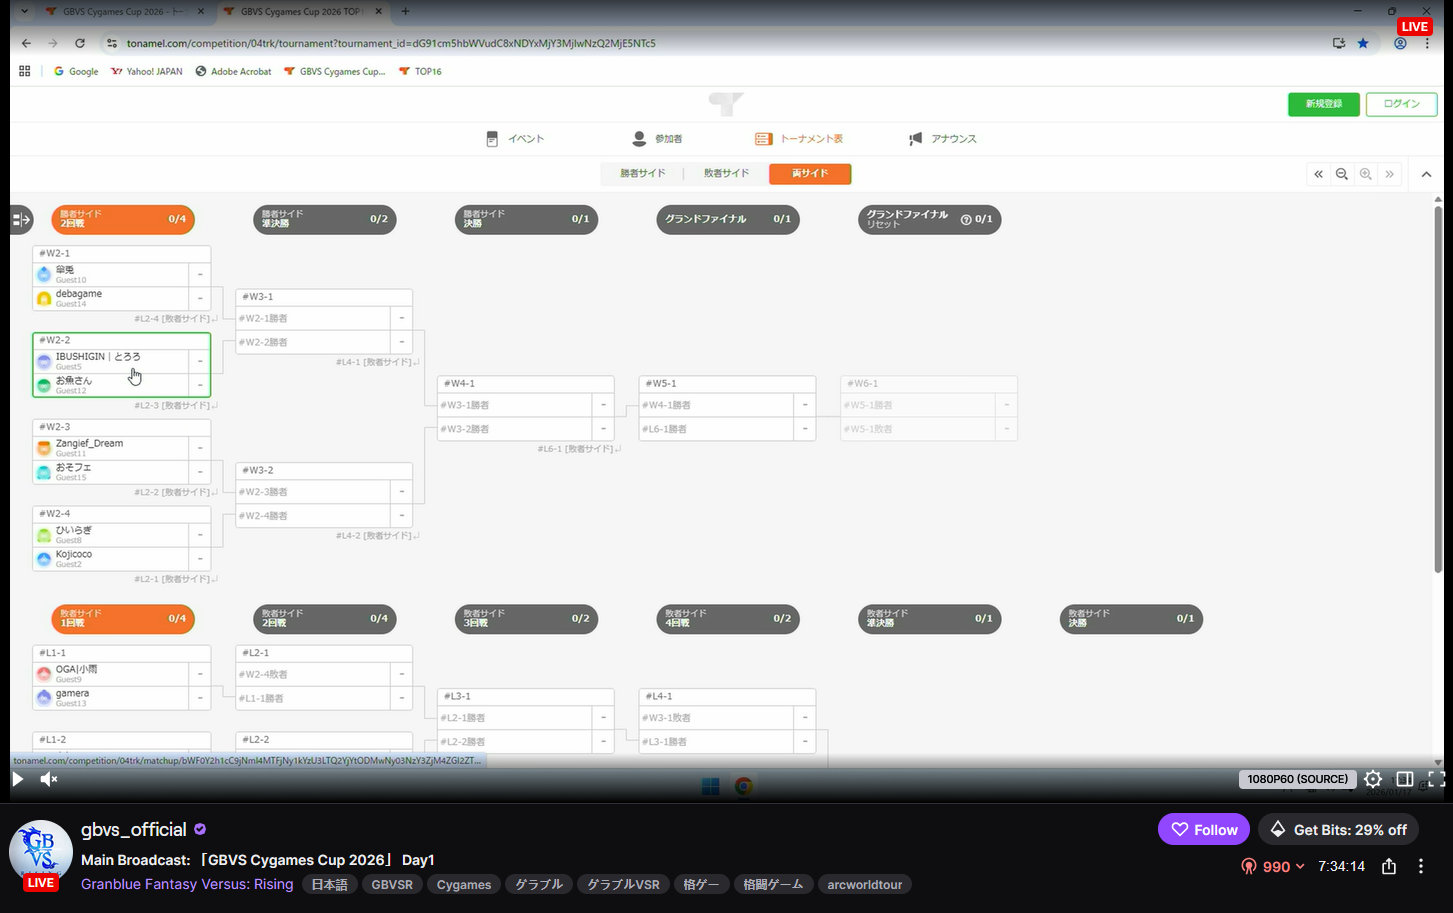The height and width of the screenshot is (913, 1453).
Task: Switch to the 敗者サイド bracket tab
Action: tap(726, 174)
